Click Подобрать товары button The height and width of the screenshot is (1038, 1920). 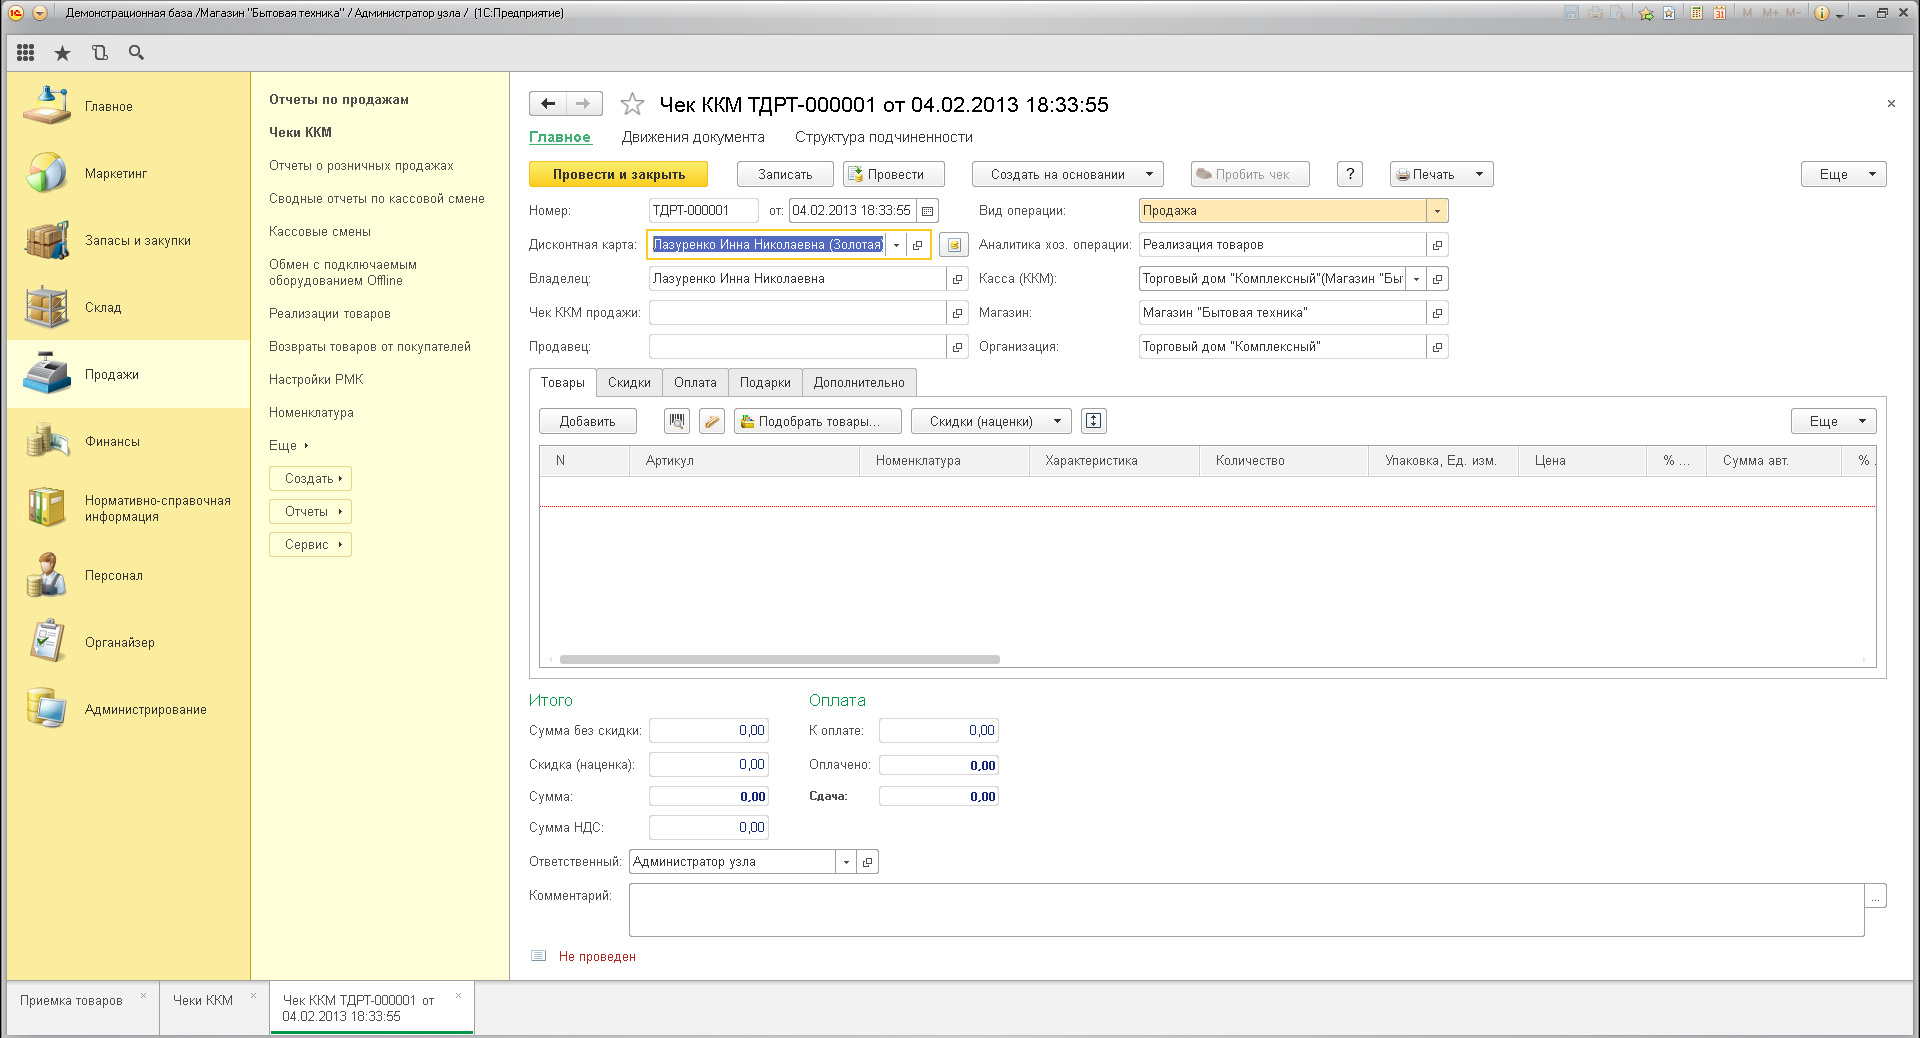tap(818, 421)
